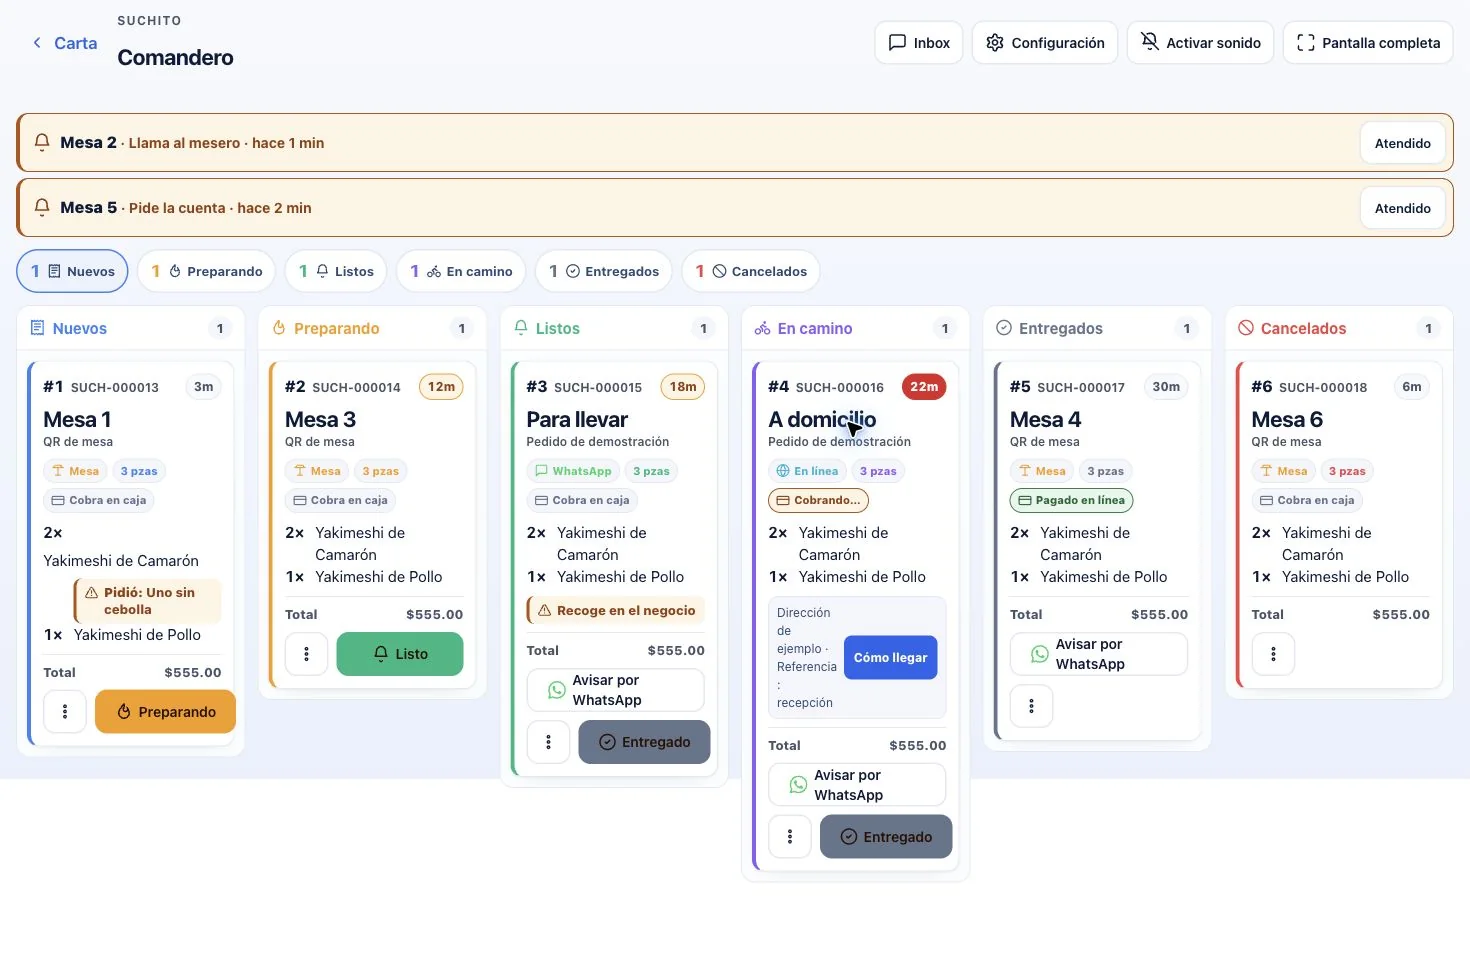Open options menu for order #3 Para llevar
Image resolution: width=1470 pixels, height=954 pixels.
[x=548, y=742]
